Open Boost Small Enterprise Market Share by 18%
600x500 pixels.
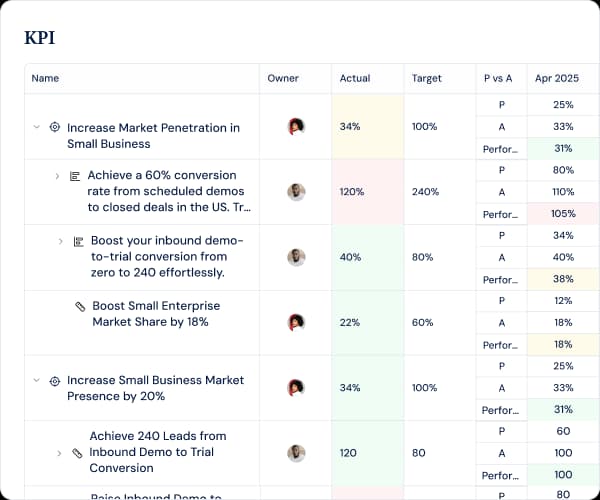[156, 314]
